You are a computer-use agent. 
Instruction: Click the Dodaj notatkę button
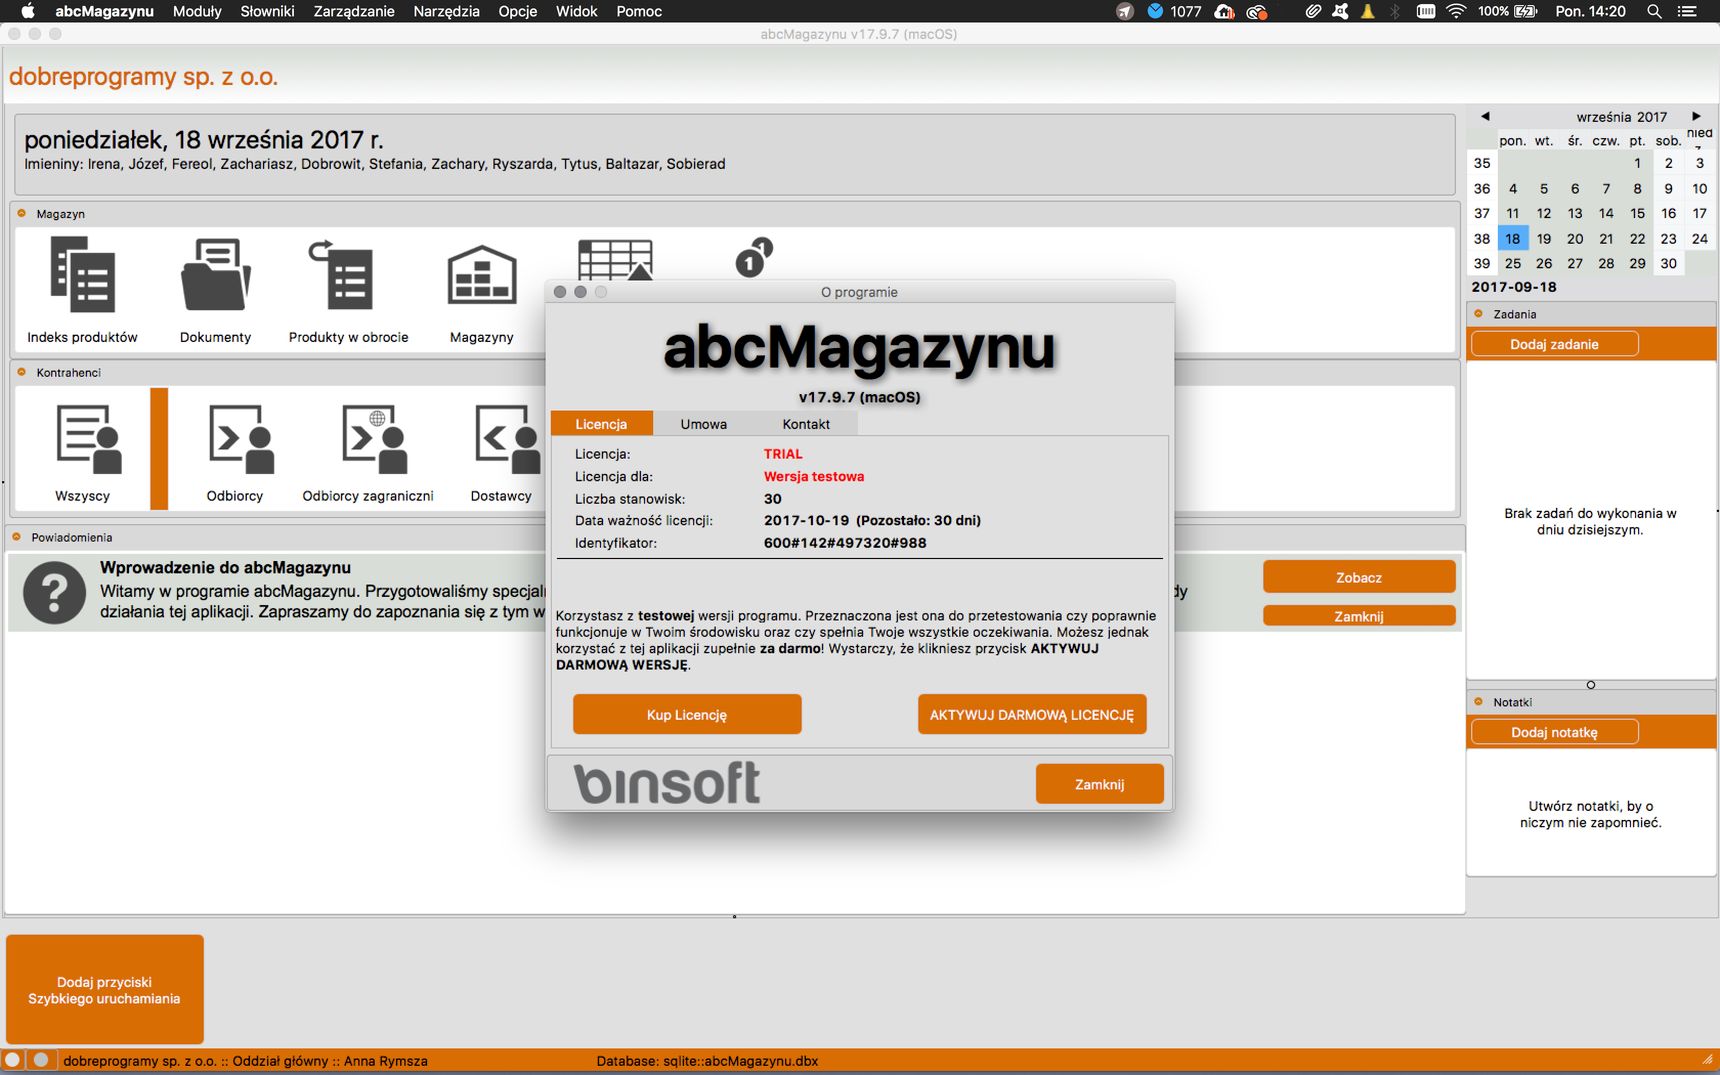[x=1554, y=732]
